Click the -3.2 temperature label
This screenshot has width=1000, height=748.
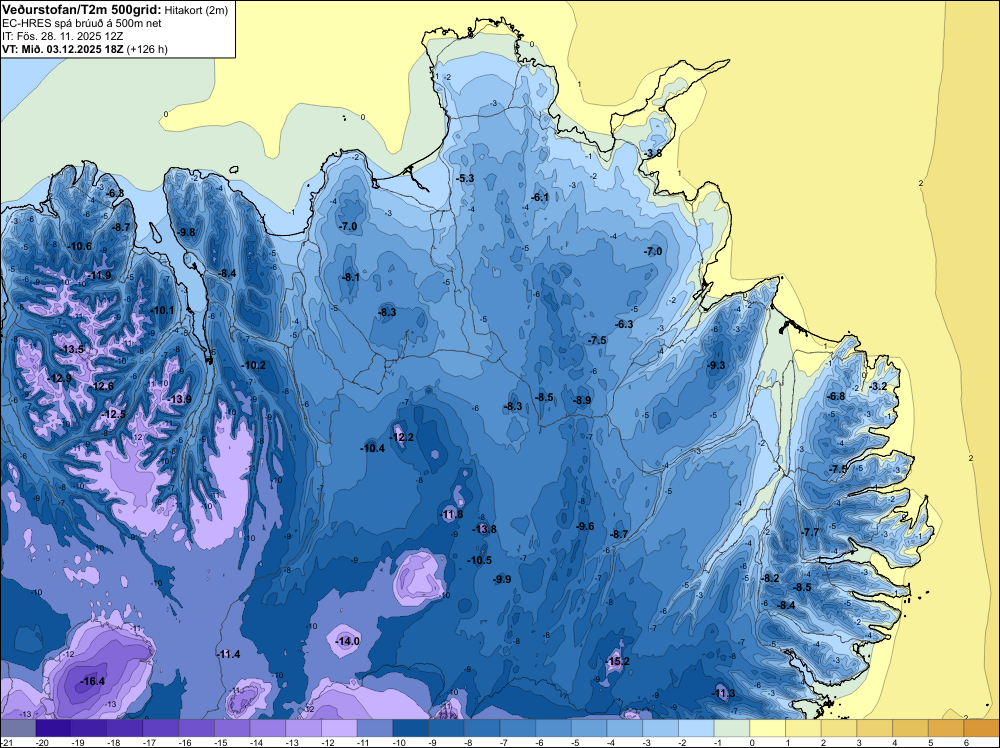878,386
